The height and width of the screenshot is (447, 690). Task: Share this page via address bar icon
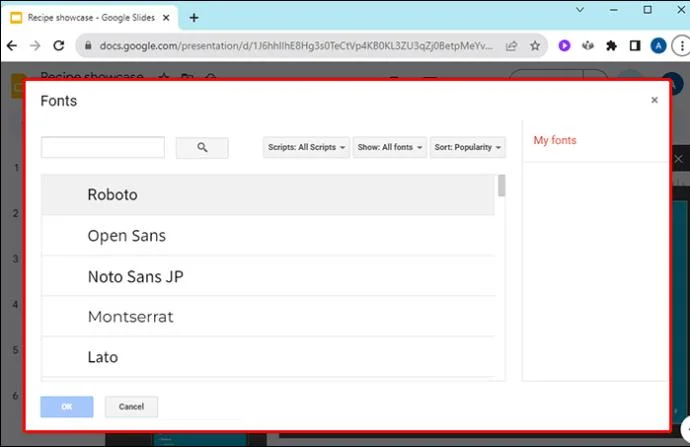click(511, 46)
